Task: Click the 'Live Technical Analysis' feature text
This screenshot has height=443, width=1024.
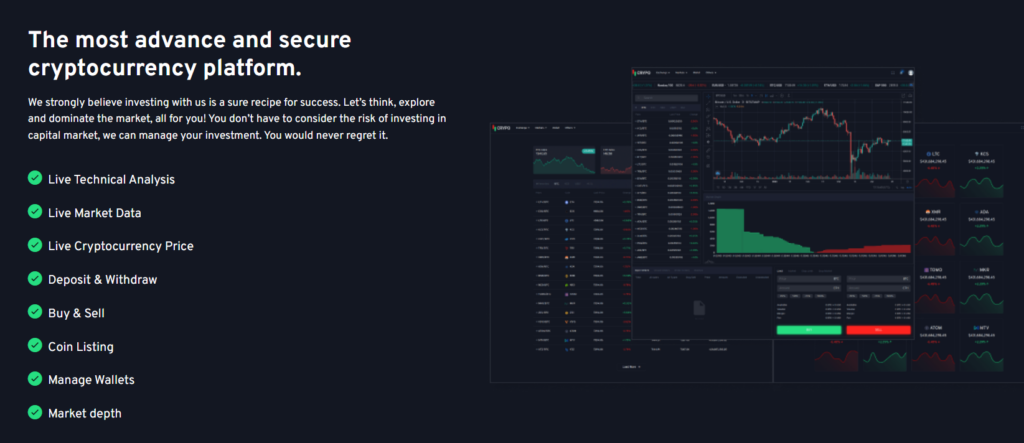Action: click(111, 179)
